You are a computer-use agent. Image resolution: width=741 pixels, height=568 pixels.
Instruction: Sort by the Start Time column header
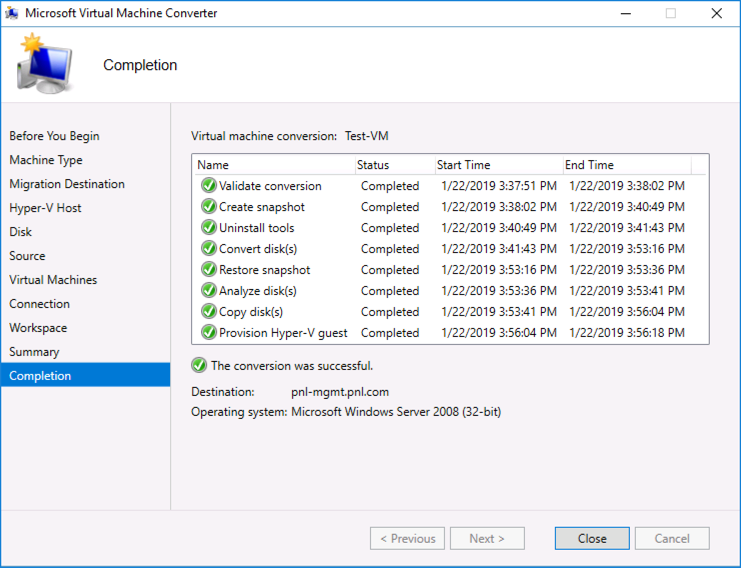499,165
